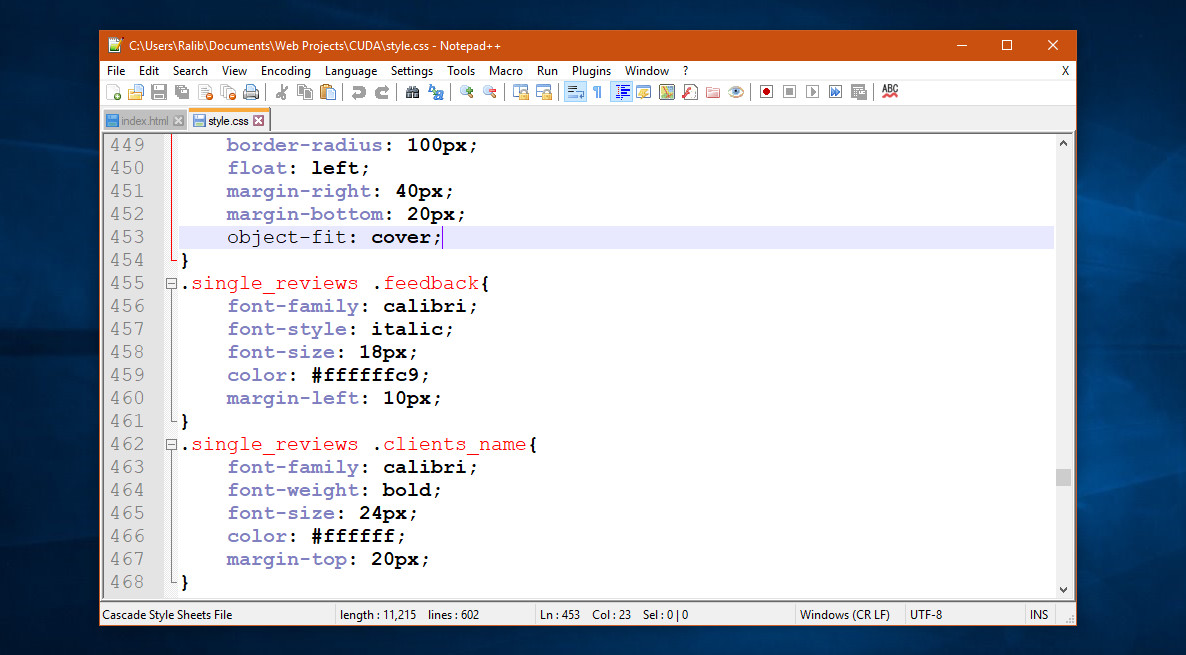This screenshot has width=1186, height=655.
Task: Click INS to toggle overwrite mode
Action: (x=1039, y=615)
